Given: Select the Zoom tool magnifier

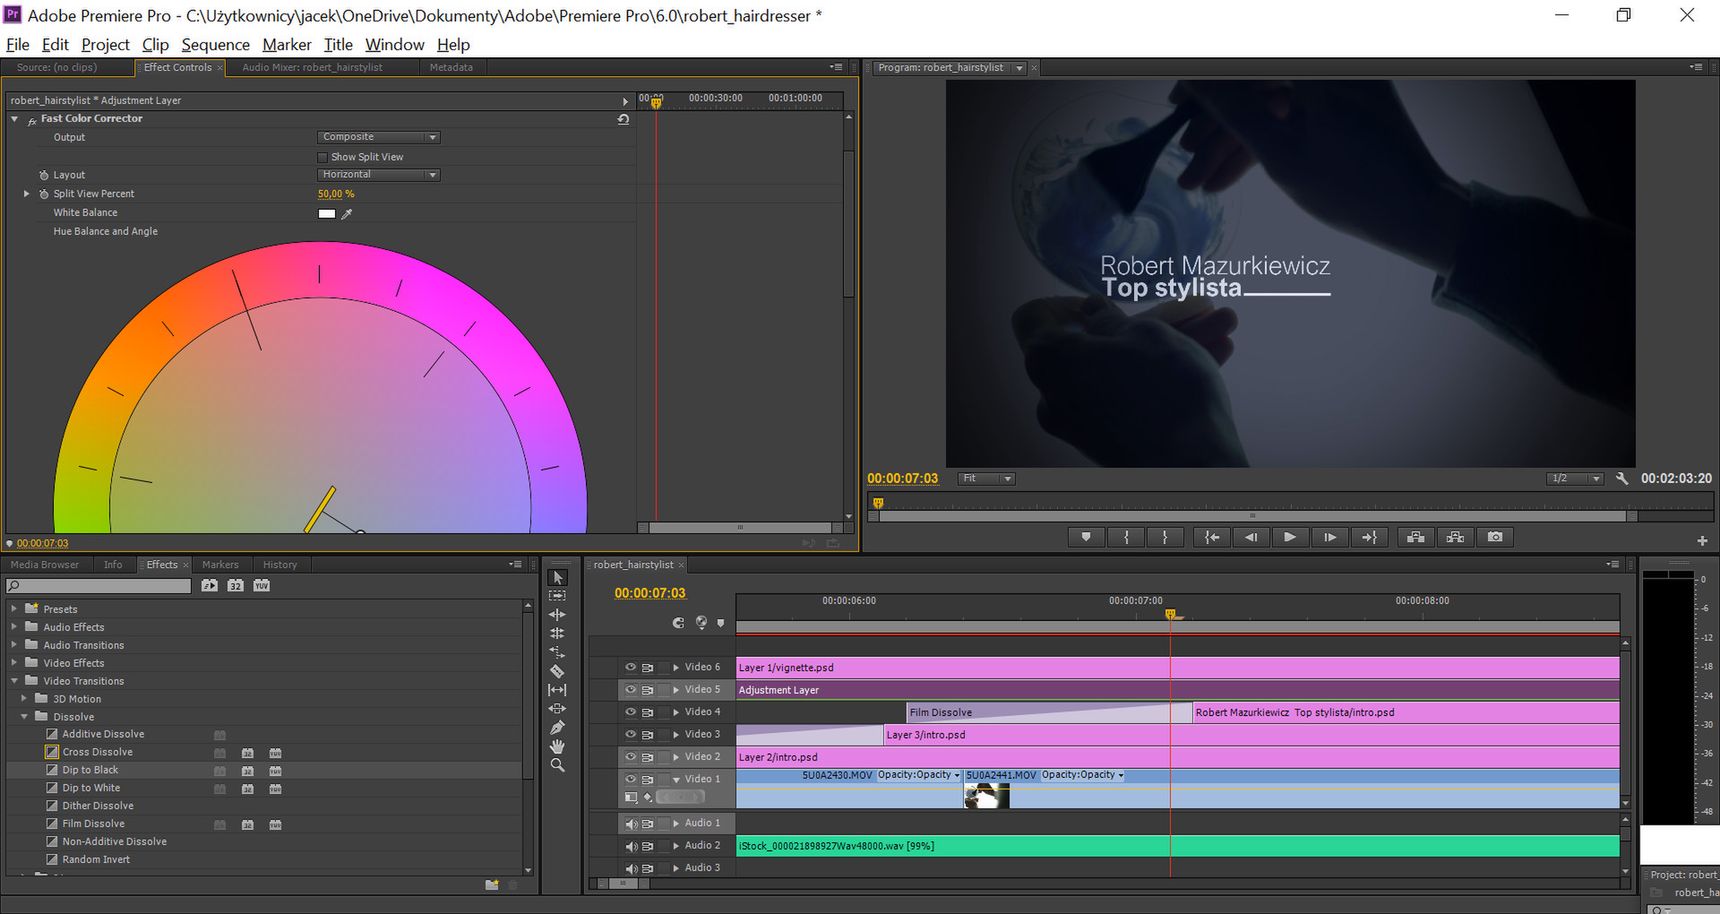Looking at the screenshot, I should 557,765.
